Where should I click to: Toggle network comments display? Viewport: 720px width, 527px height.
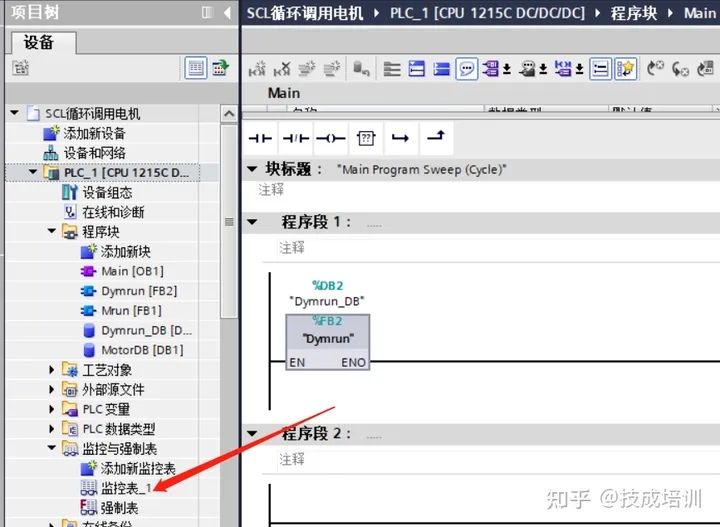tap(600, 69)
